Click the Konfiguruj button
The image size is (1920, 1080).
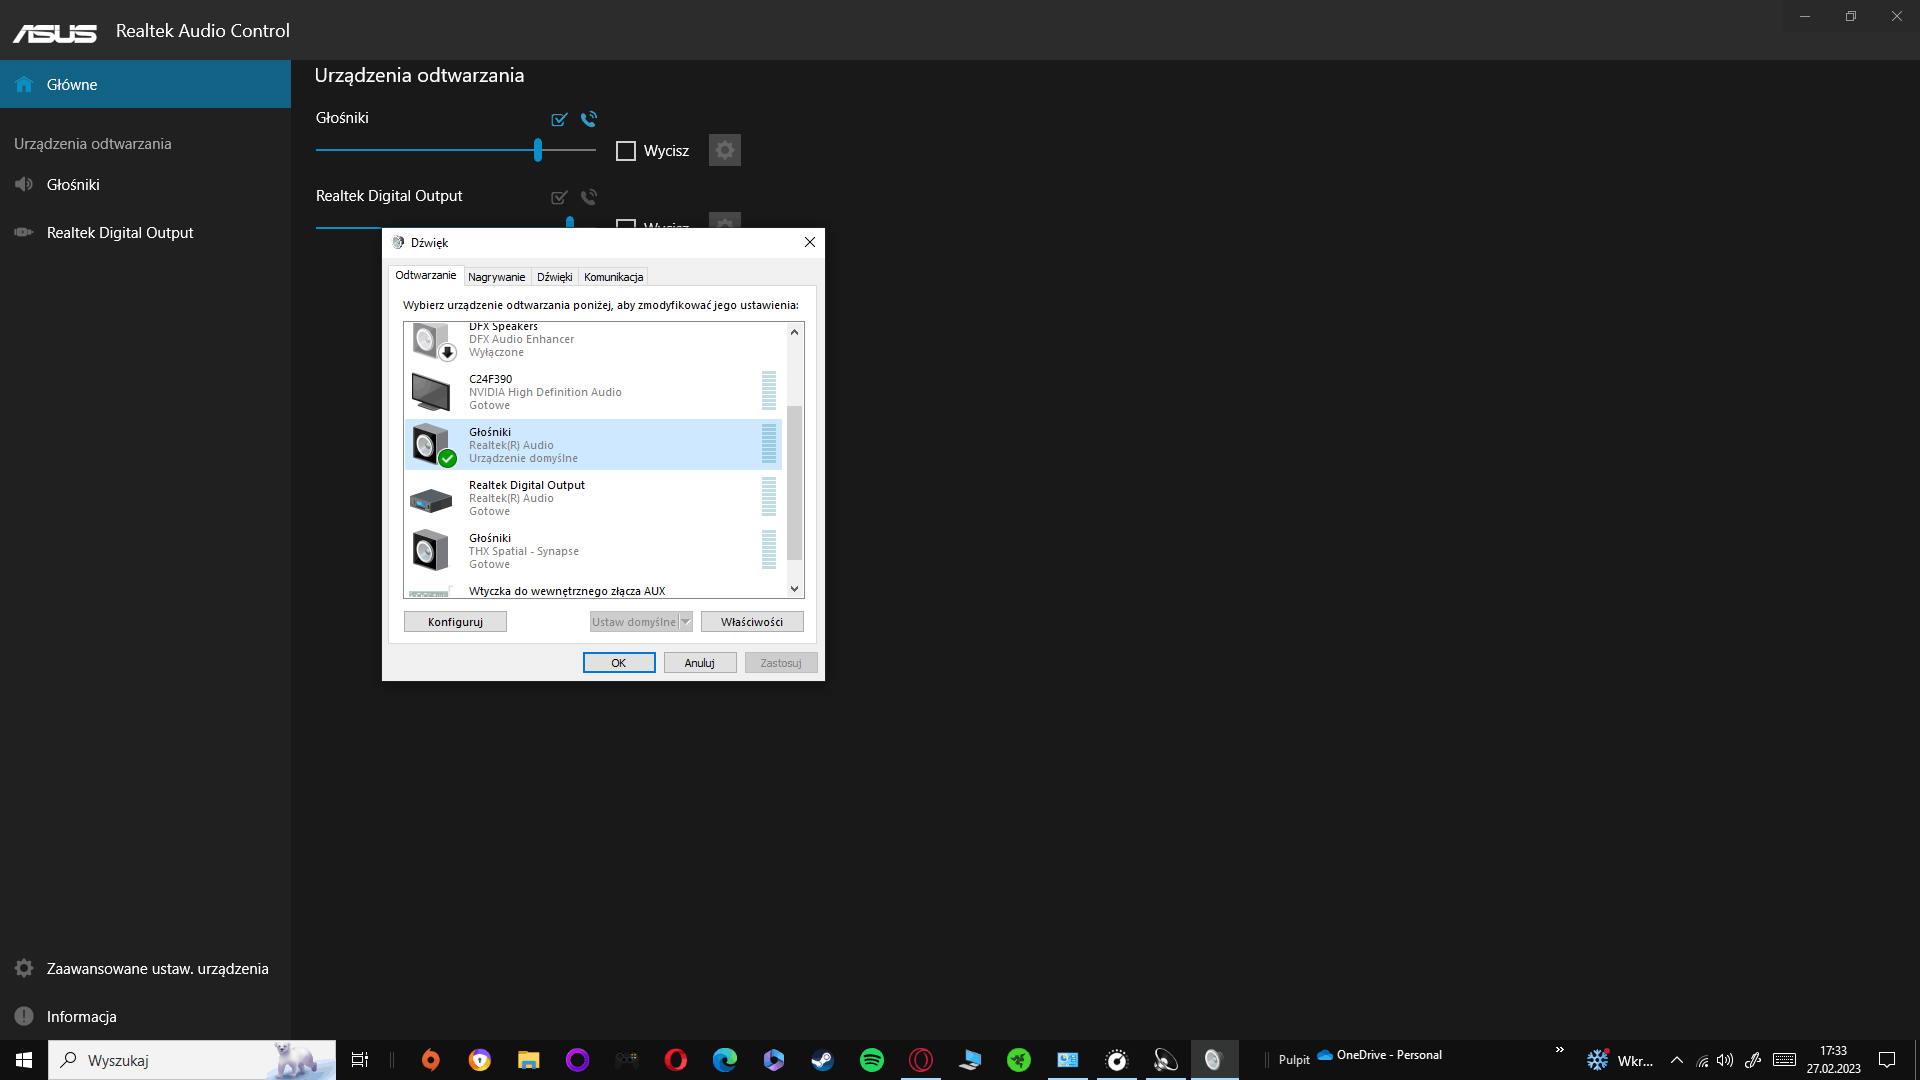click(x=455, y=622)
